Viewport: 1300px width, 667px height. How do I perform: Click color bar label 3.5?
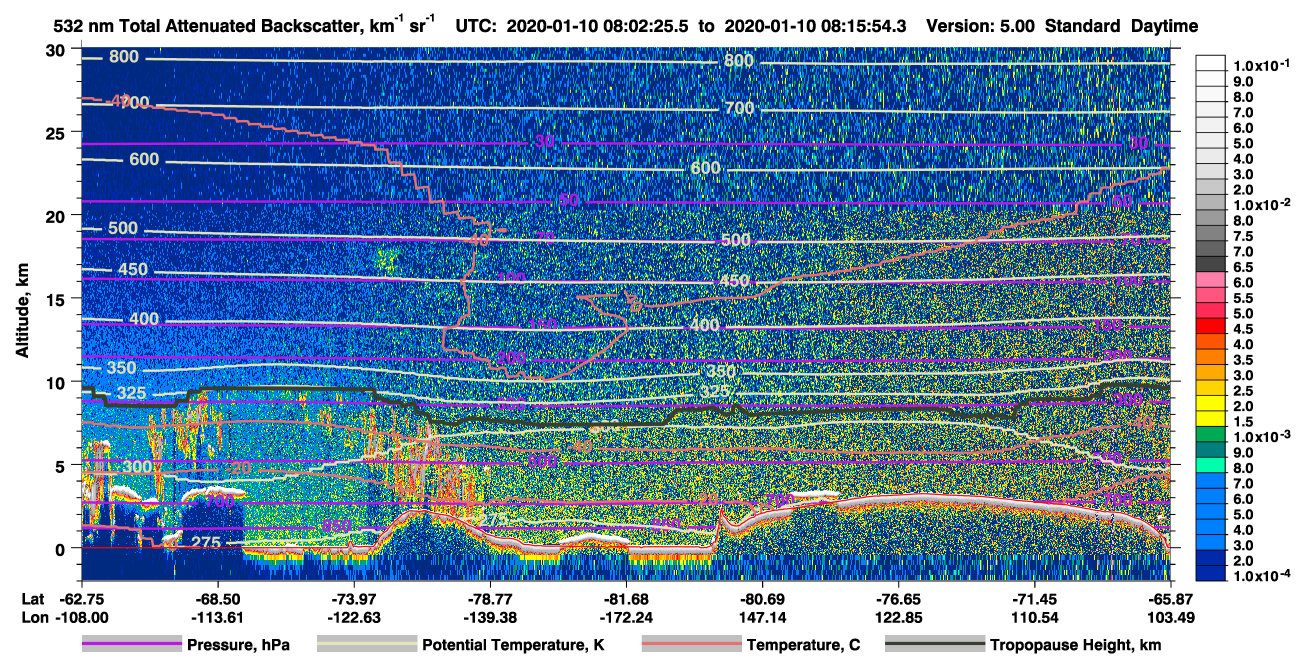(x=1244, y=359)
